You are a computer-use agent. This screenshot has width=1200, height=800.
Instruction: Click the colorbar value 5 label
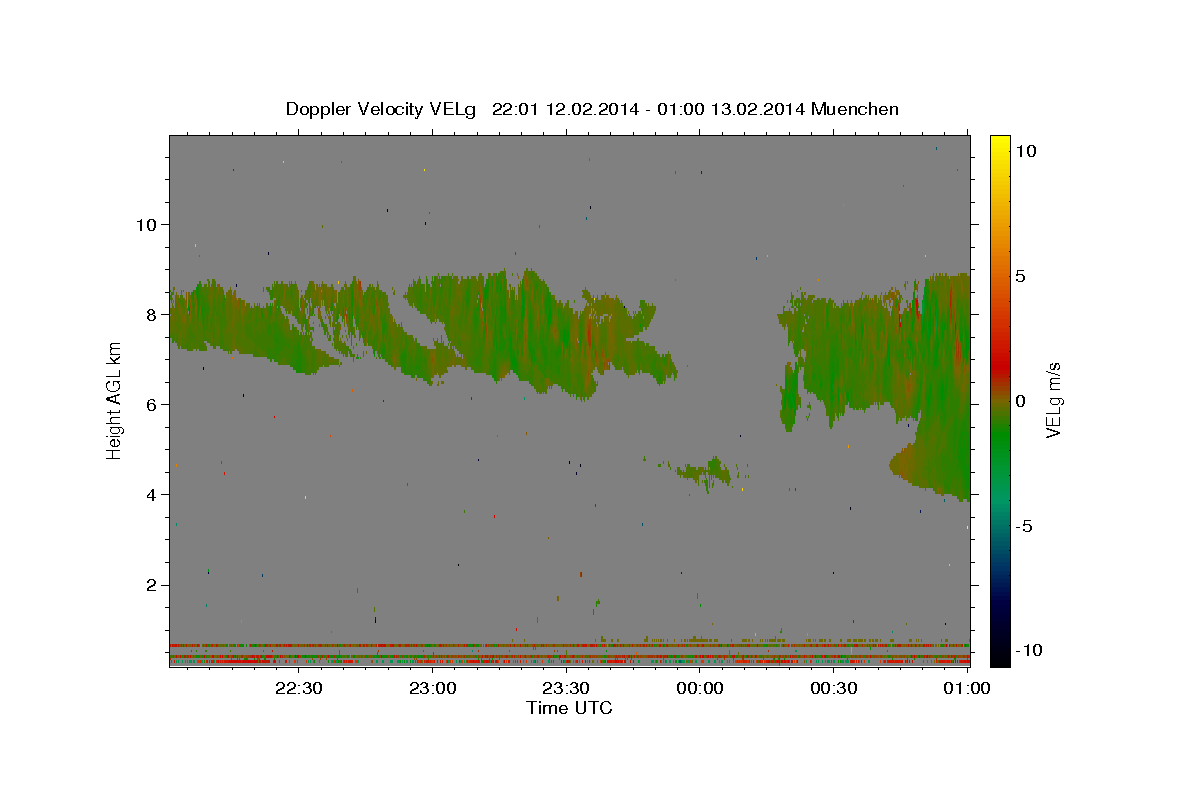(x=1019, y=276)
